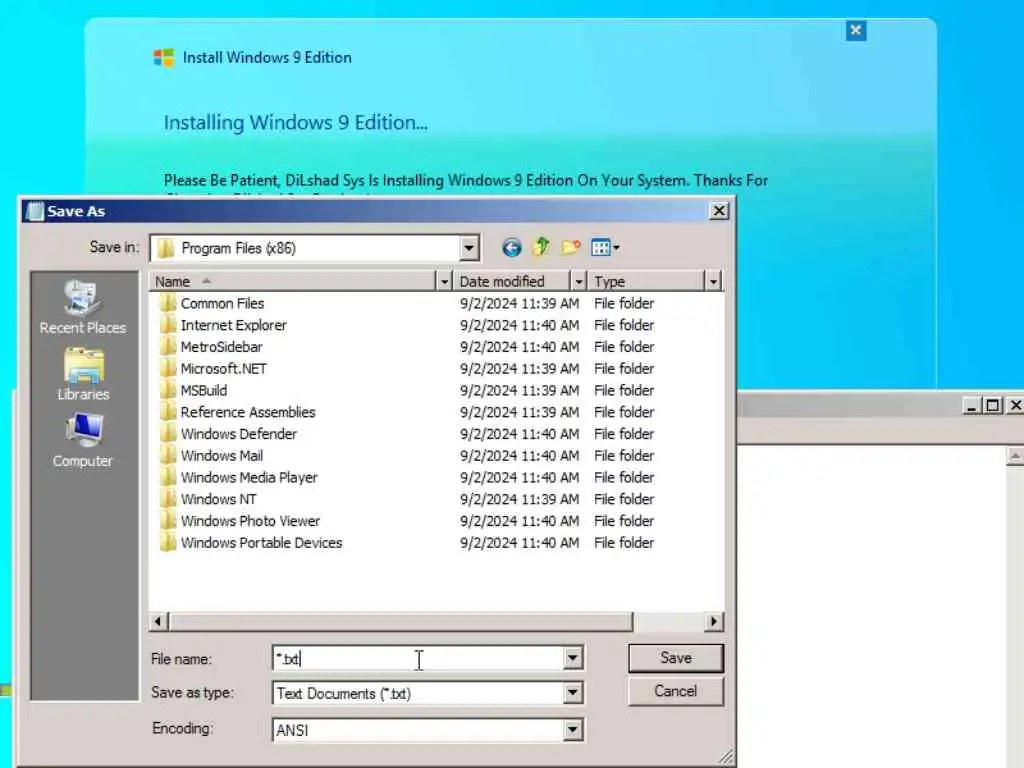Open Recent Places in sidebar
The width and height of the screenshot is (1024, 768).
(x=83, y=307)
